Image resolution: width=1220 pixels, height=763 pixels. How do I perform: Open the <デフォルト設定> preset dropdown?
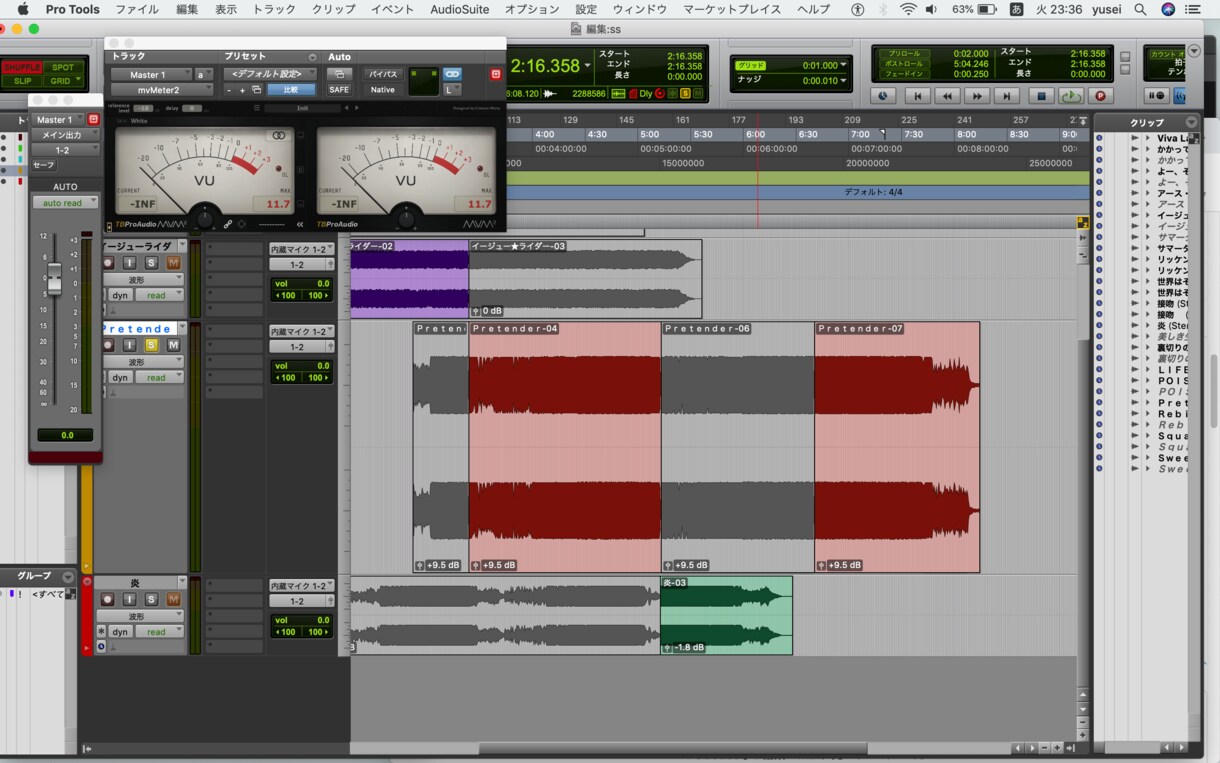(270, 74)
